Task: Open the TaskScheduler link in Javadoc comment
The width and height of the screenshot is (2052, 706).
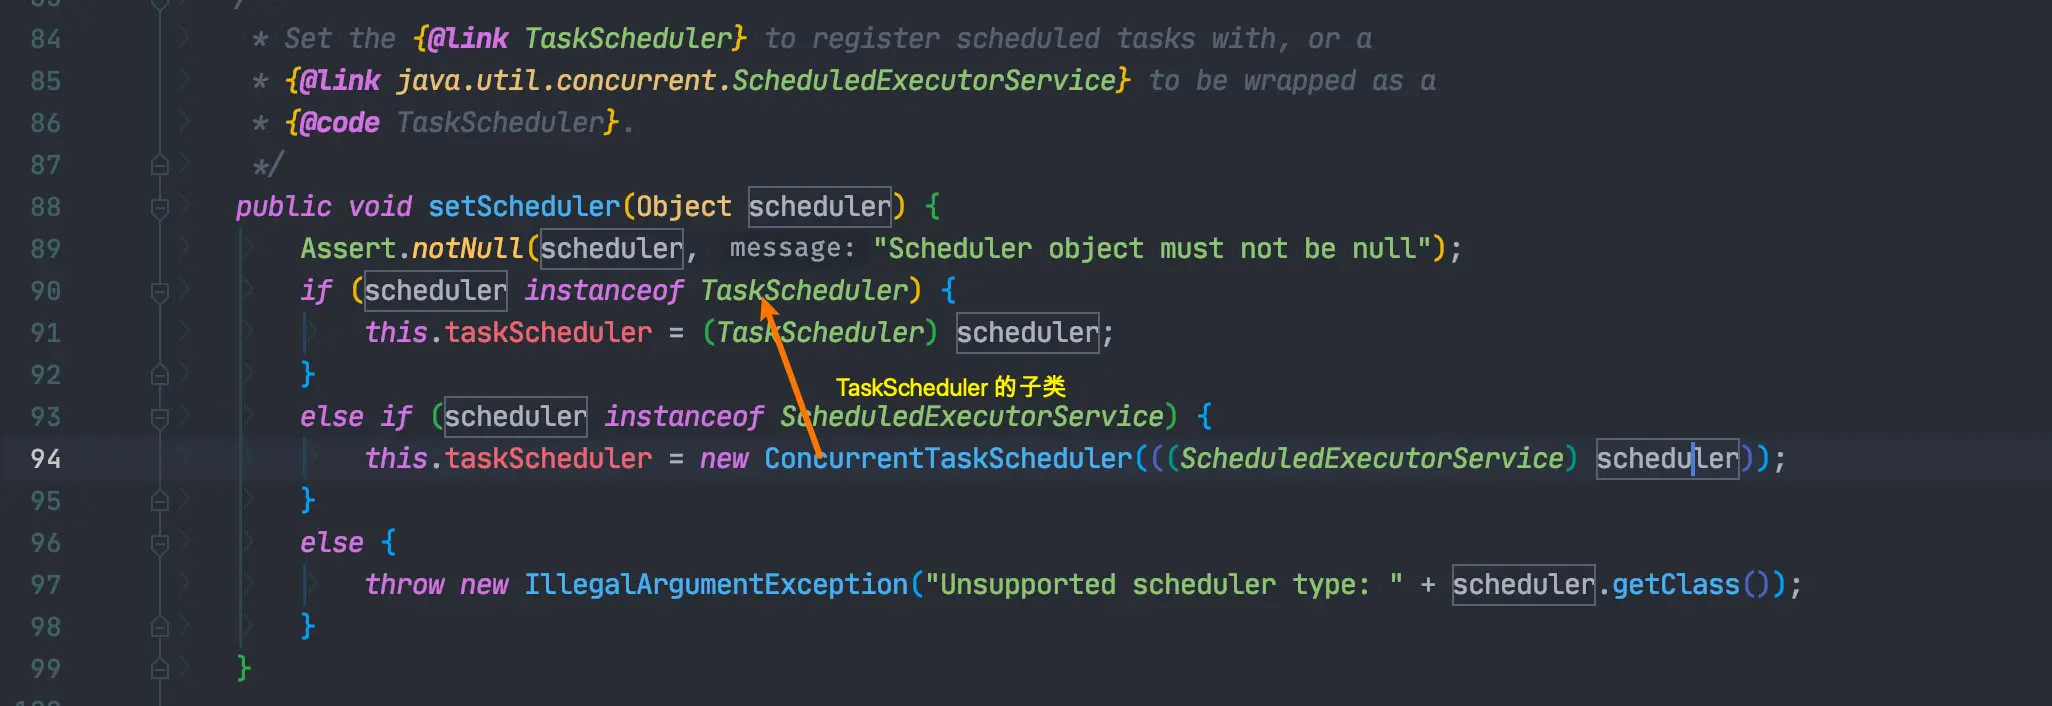Action: pos(628,39)
